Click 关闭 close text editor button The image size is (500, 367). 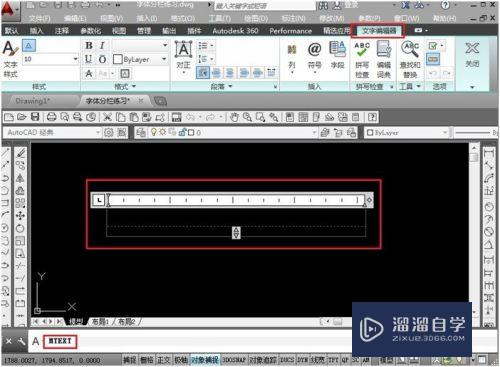pyautogui.click(x=472, y=54)
